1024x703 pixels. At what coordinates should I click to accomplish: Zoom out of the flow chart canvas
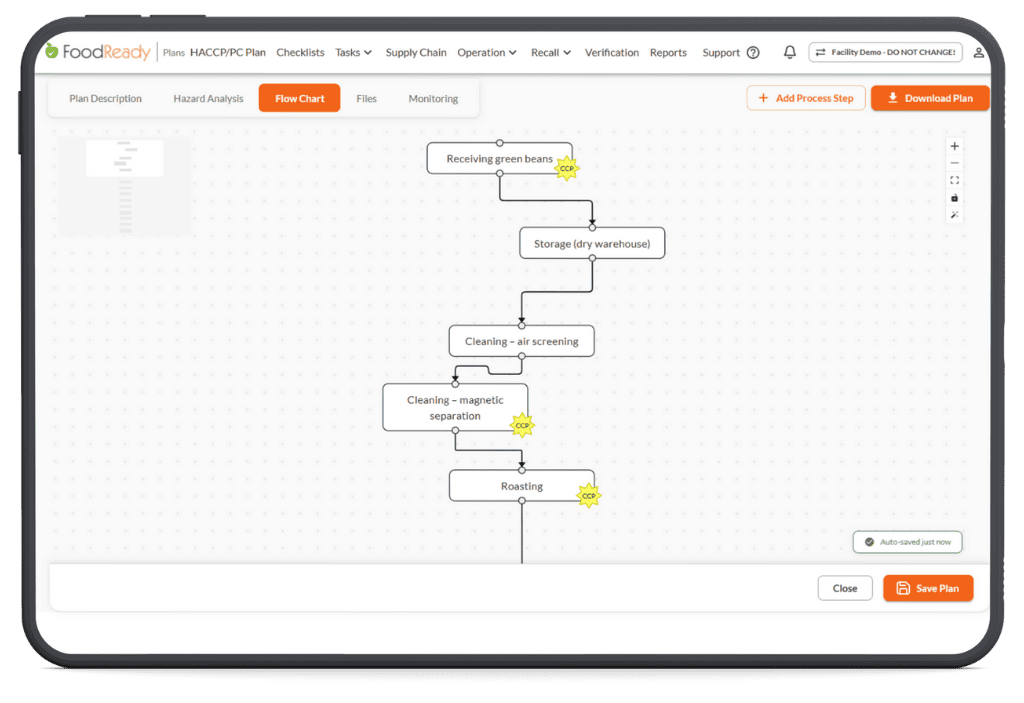(954, 163)
